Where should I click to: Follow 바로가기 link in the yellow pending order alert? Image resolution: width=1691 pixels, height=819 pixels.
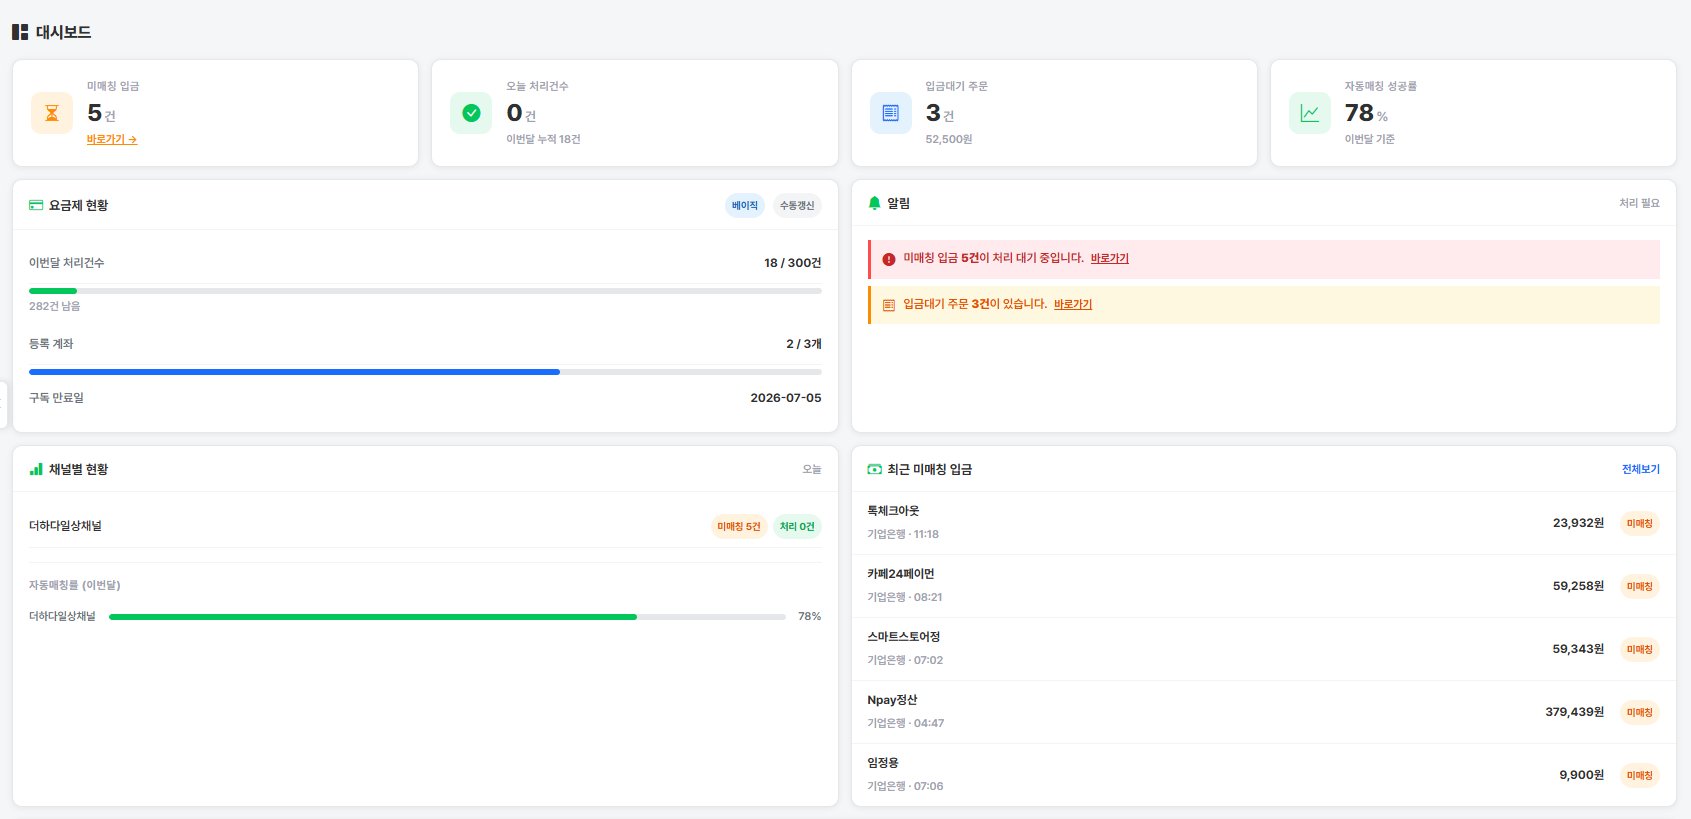(1073, 304)
